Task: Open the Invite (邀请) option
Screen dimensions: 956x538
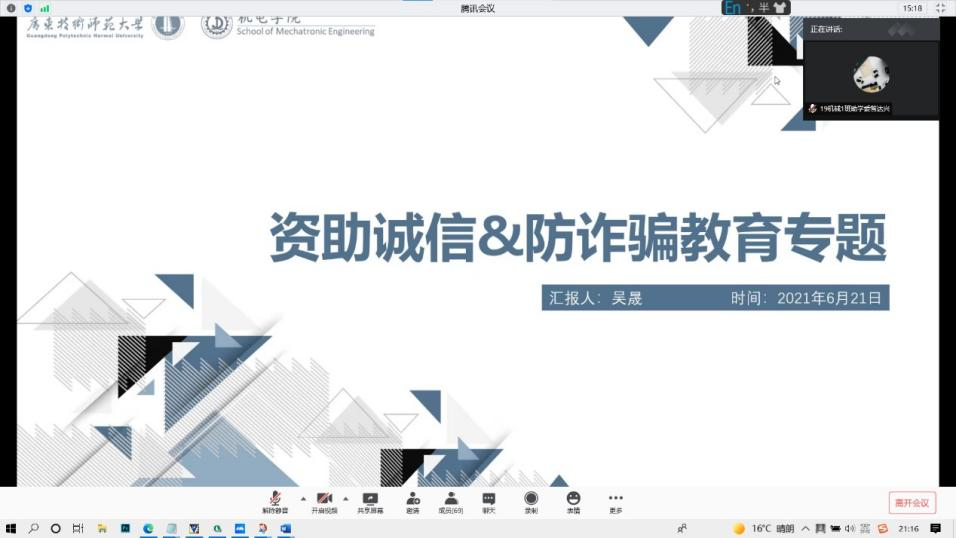Action: click(412, 501)
